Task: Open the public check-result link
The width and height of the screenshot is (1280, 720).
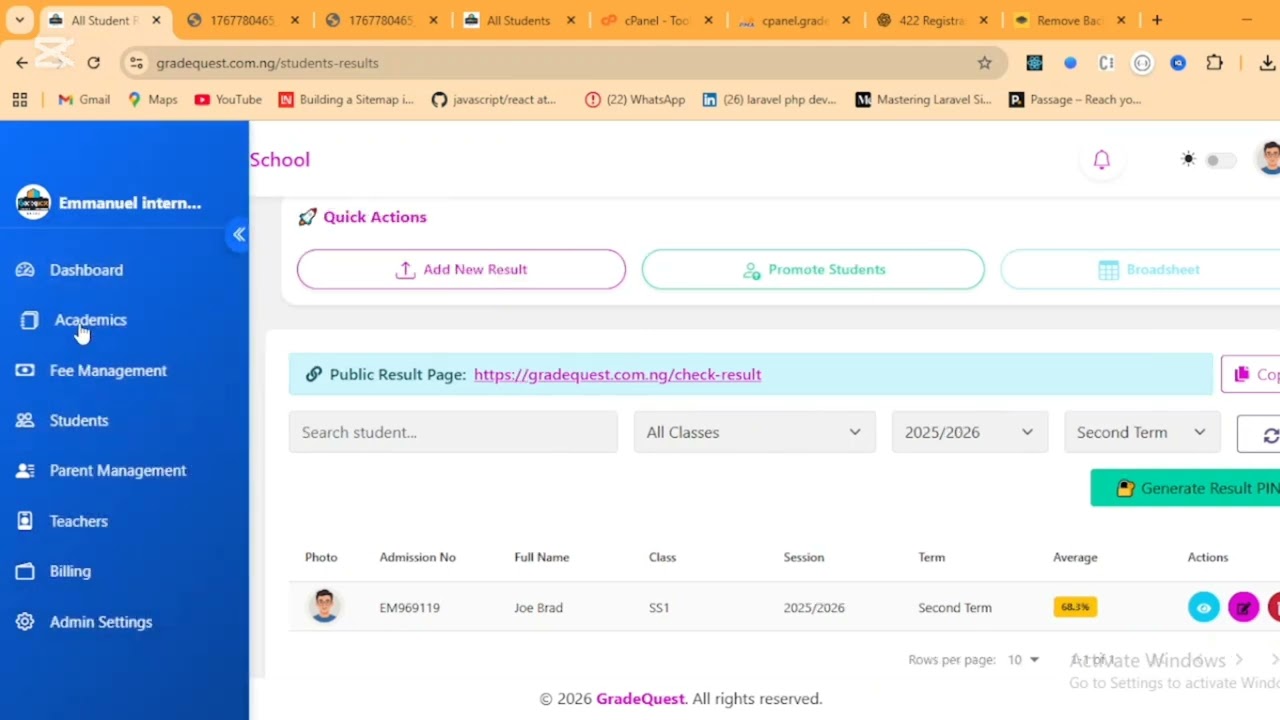Action: pos(617,374)
